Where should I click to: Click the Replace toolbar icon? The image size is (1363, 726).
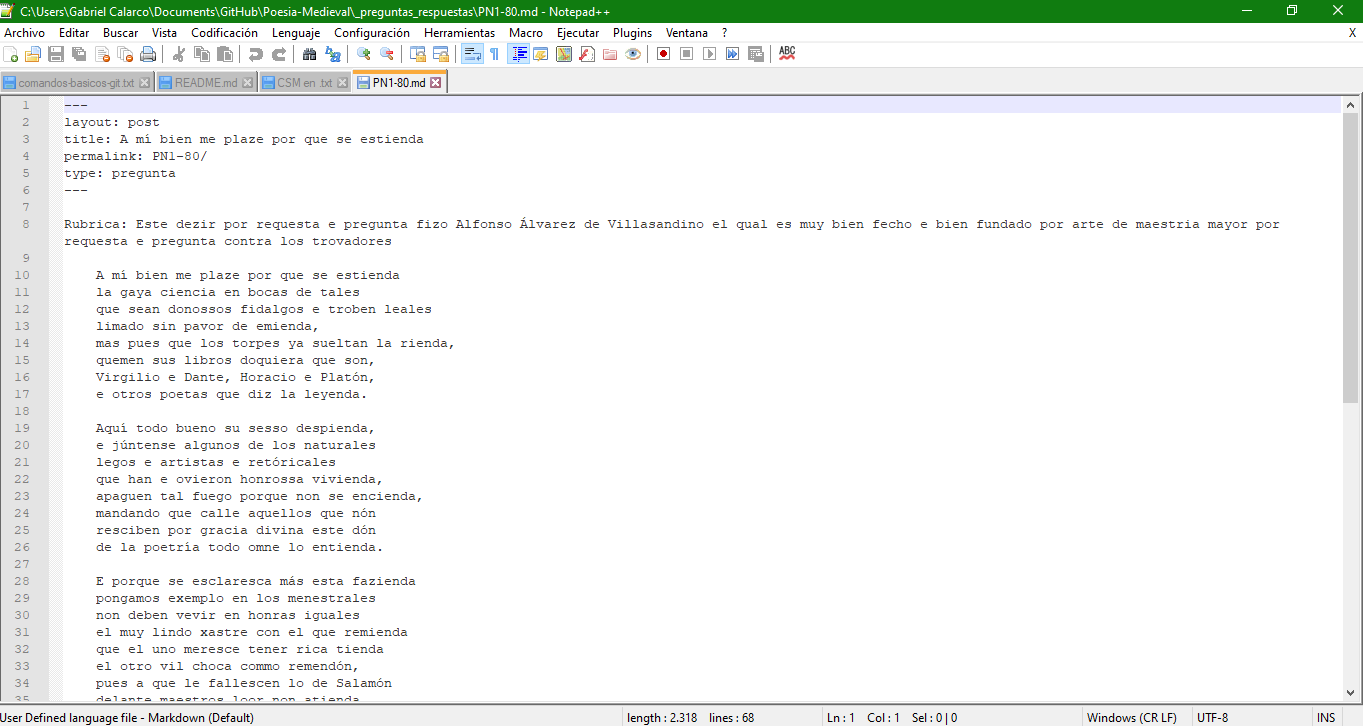(332, 53)
